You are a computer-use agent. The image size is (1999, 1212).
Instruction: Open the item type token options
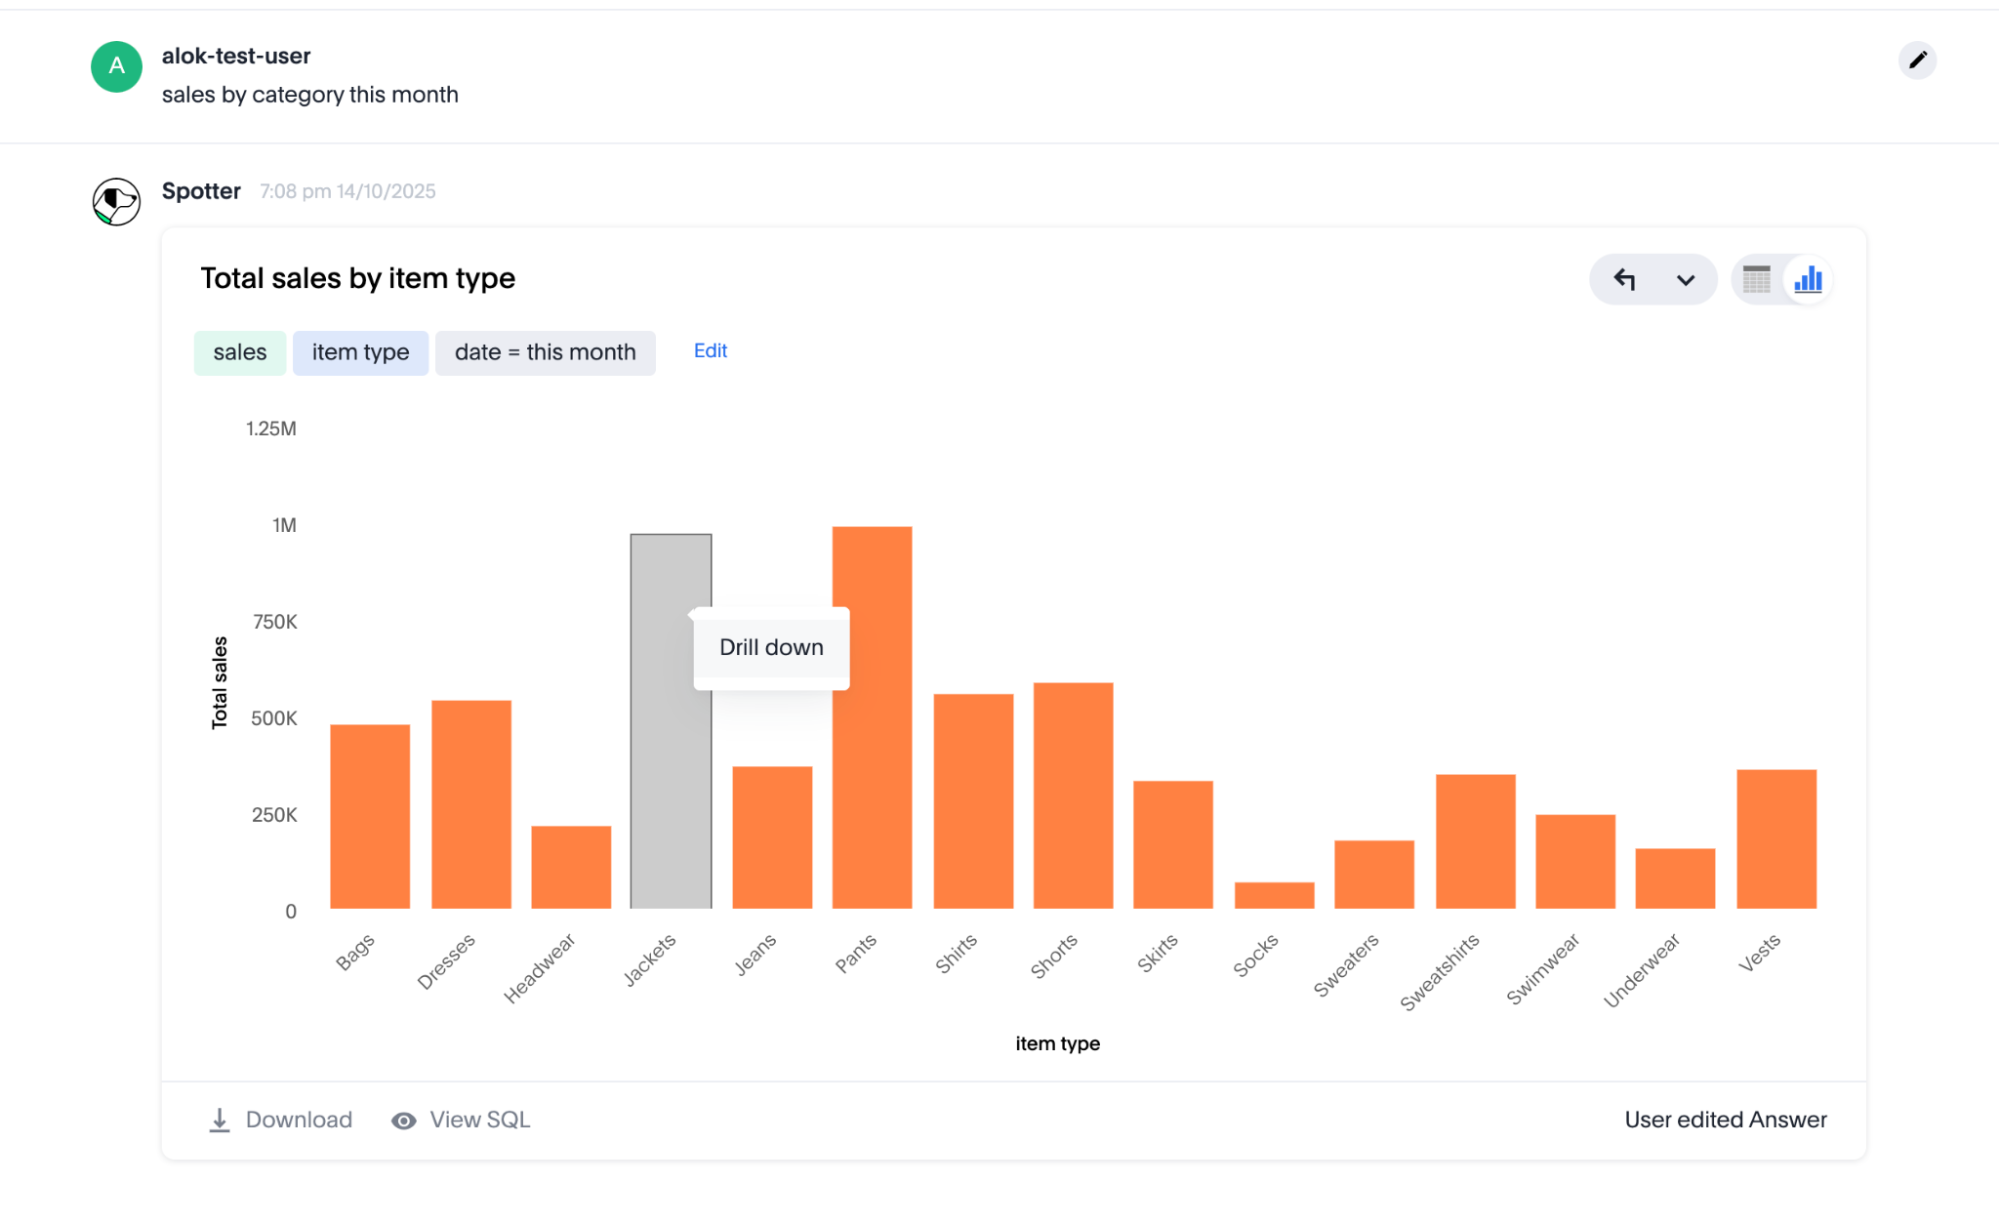pyautogui.click(x=360, y=352)
